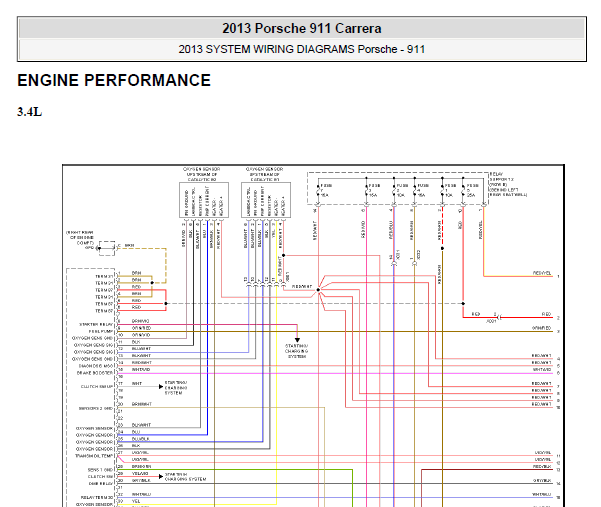
Task: Click the RED/YEL wire label at output 1
Action: pyautogui.click(x=542, y=273)
